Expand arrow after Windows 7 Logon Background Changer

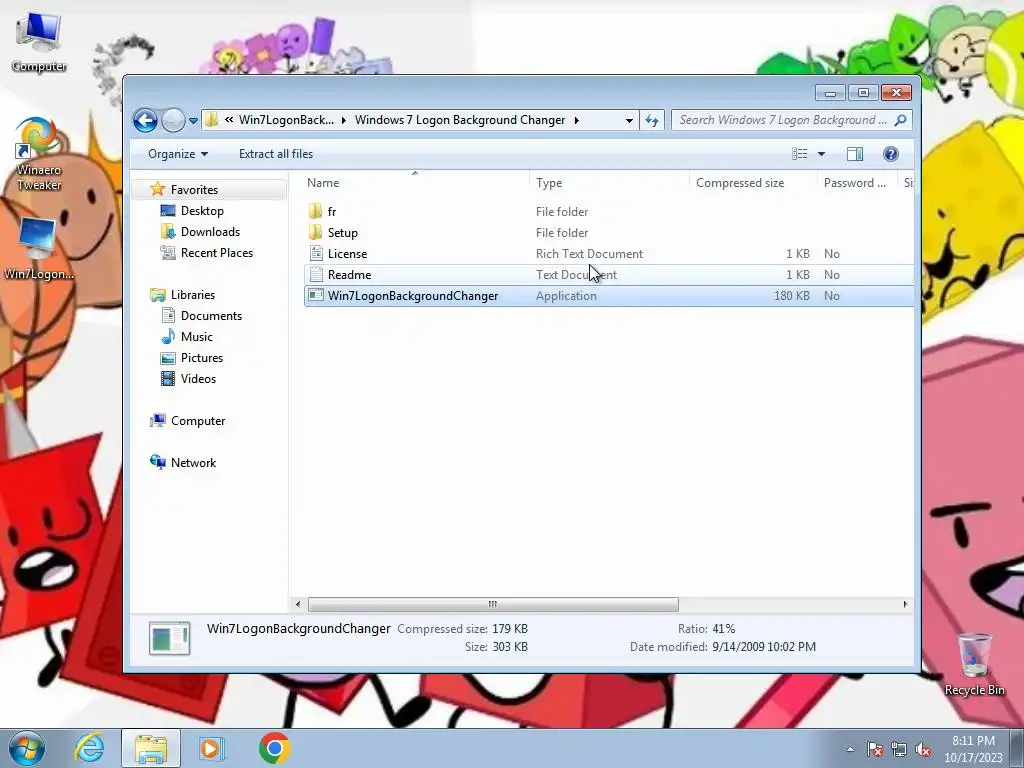pyautogui.click(x=577, y=120)
